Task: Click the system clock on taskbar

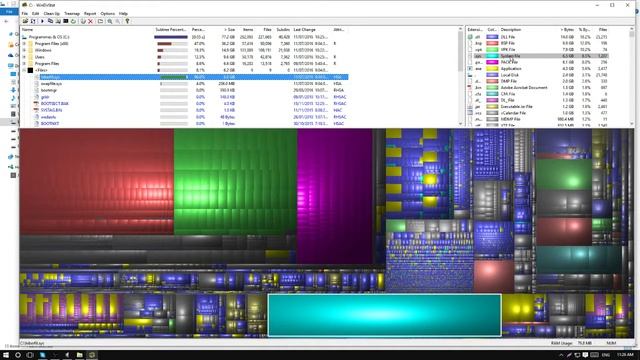Action: [625, 355]
